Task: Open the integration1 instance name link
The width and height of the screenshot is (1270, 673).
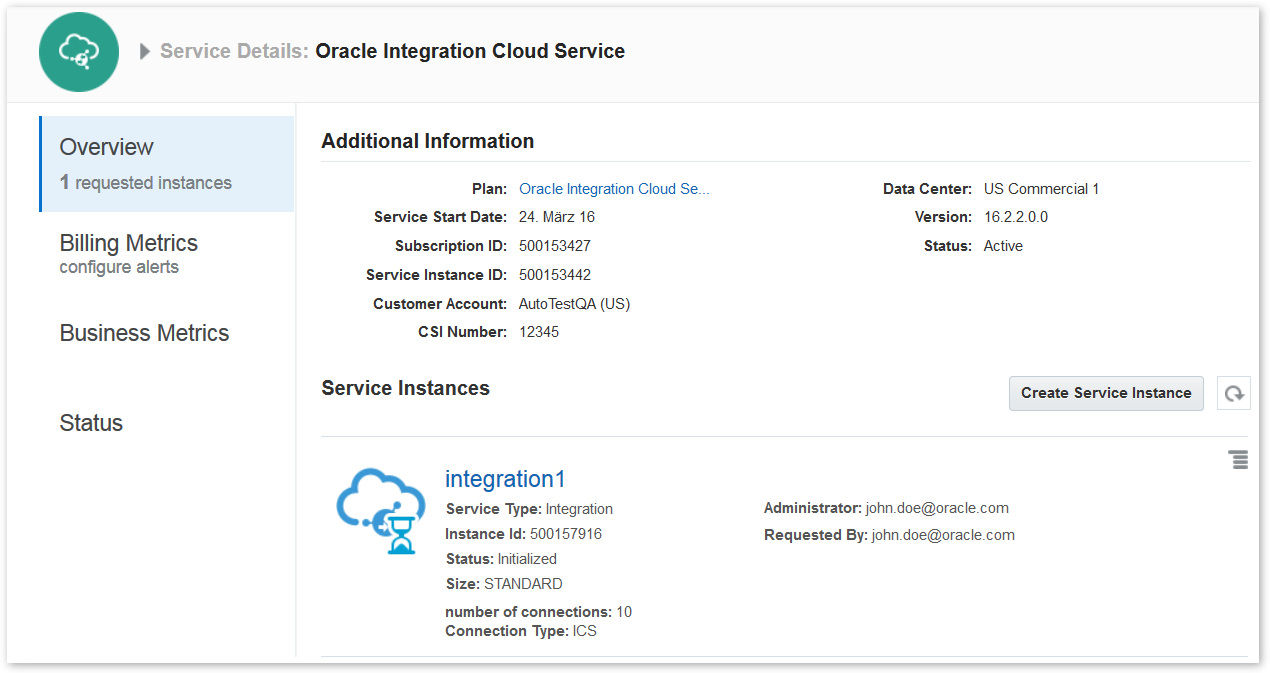Action: (505, 479)
